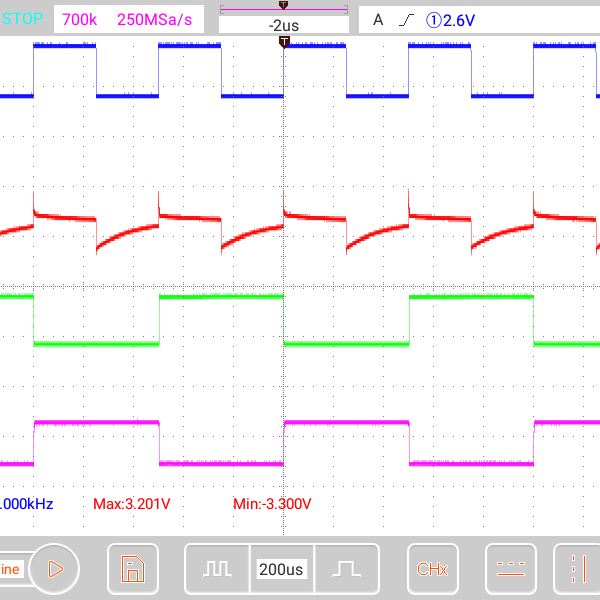Tap the Min:-3.300V measurement readout

pyautogui.click(x=272, y=504)
